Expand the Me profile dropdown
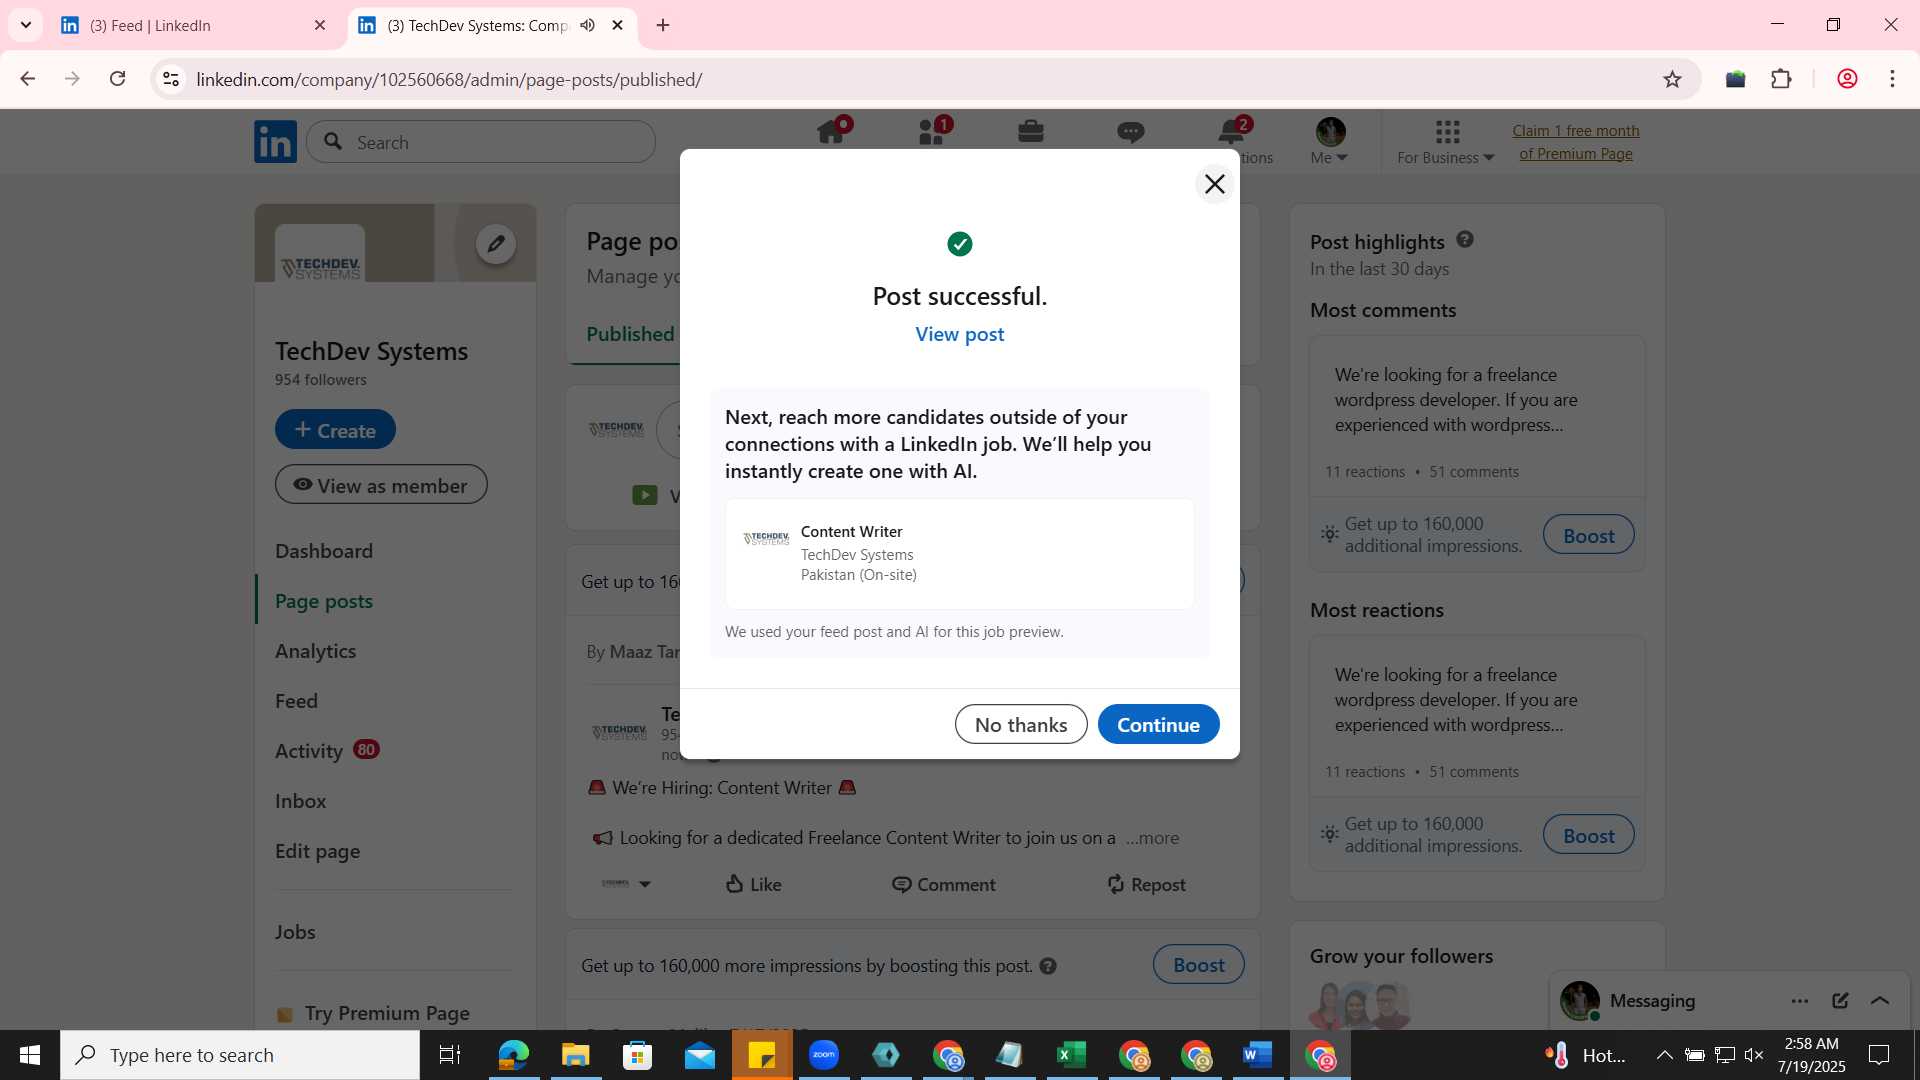The image size is (1920, 1080). point(1330,141)
